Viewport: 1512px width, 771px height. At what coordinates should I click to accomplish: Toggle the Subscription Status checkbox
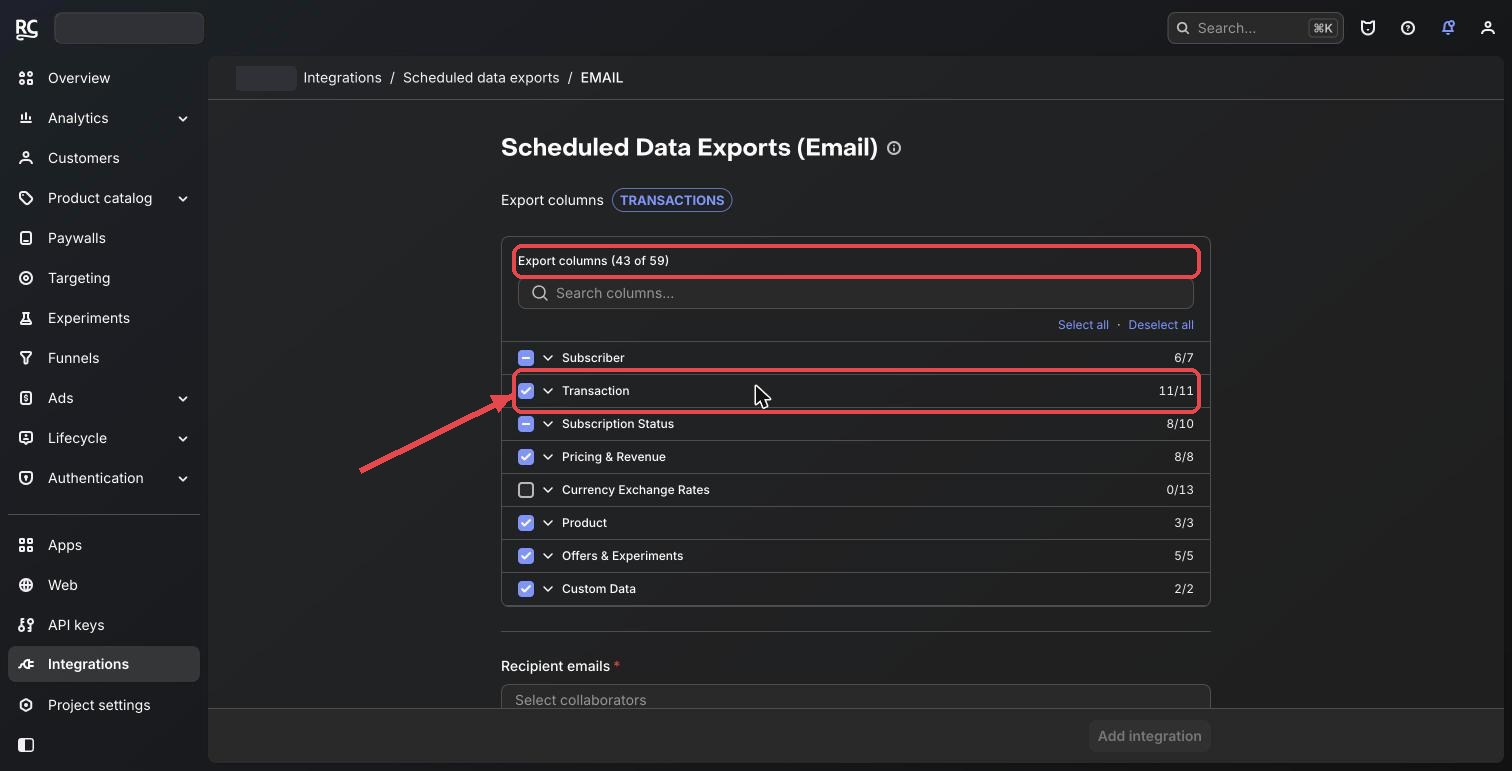526,424
